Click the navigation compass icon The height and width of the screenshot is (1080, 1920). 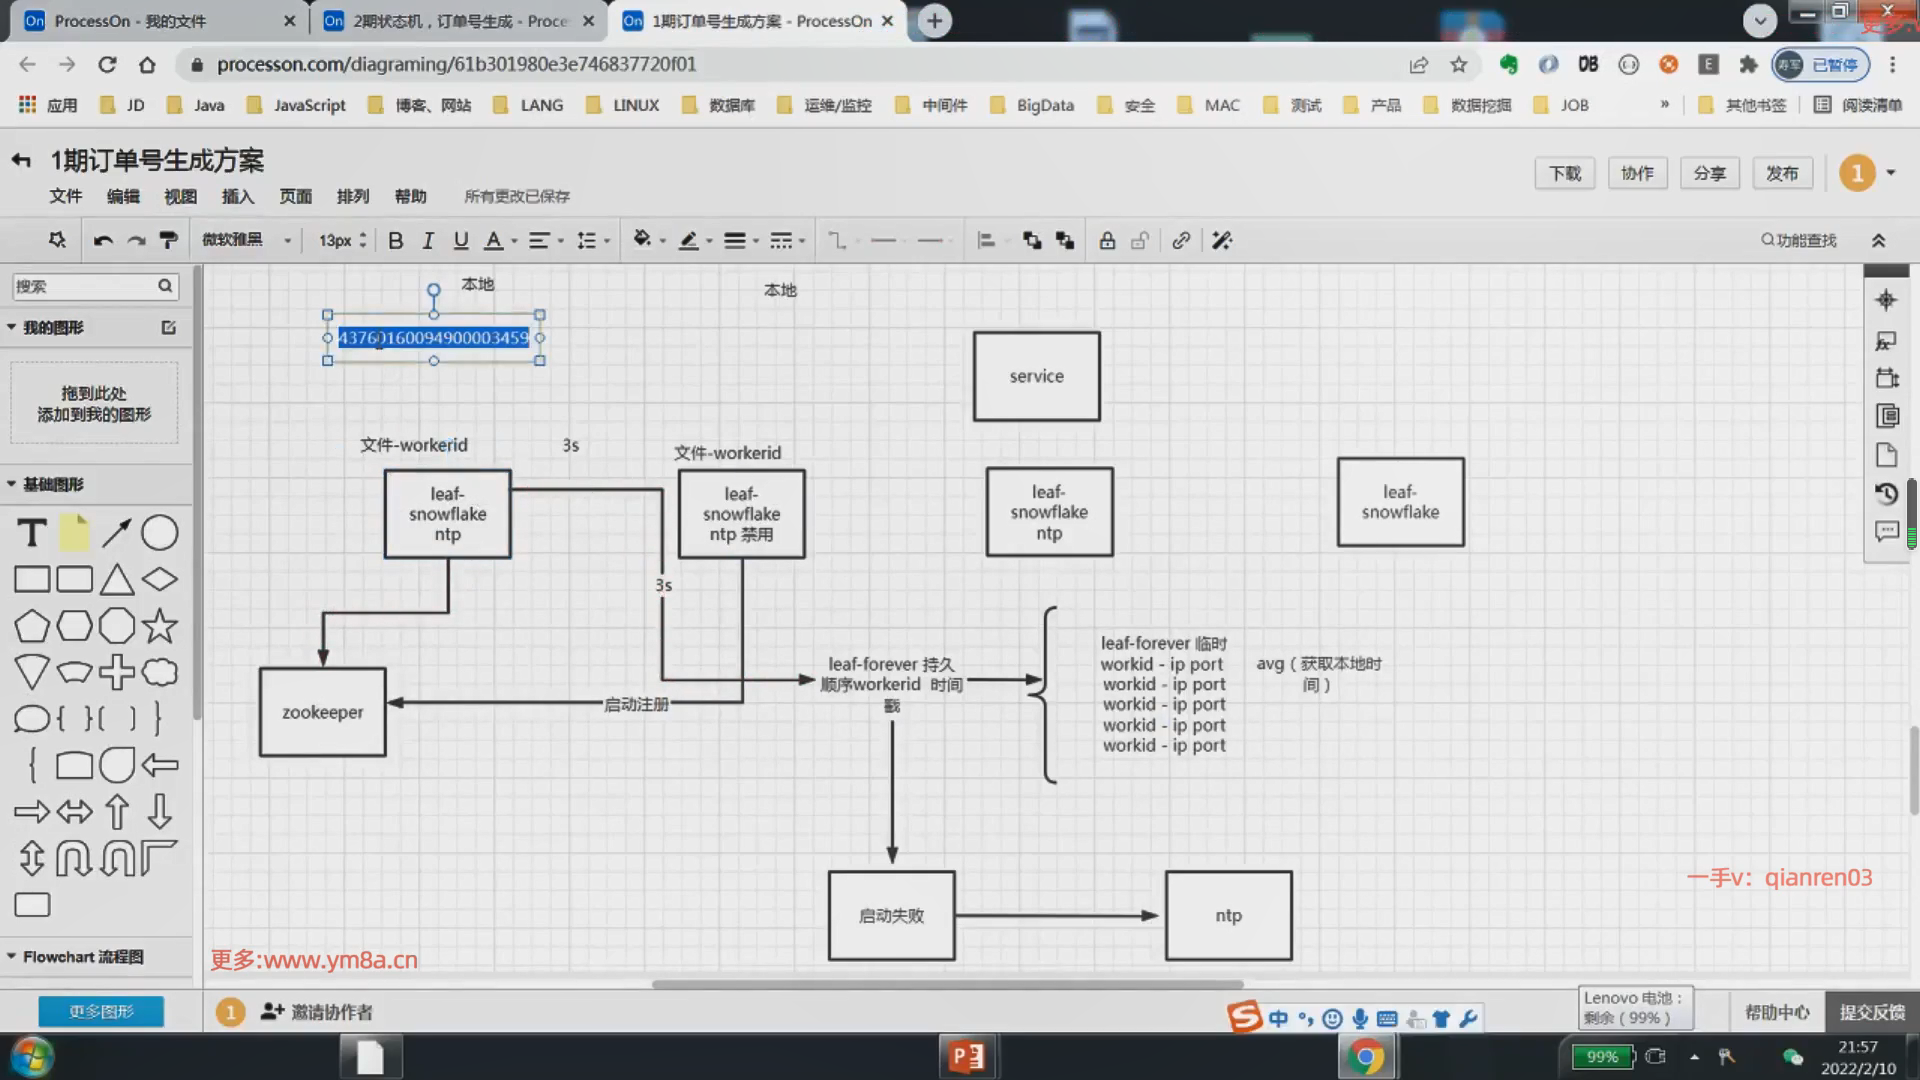click(1886, 300)
